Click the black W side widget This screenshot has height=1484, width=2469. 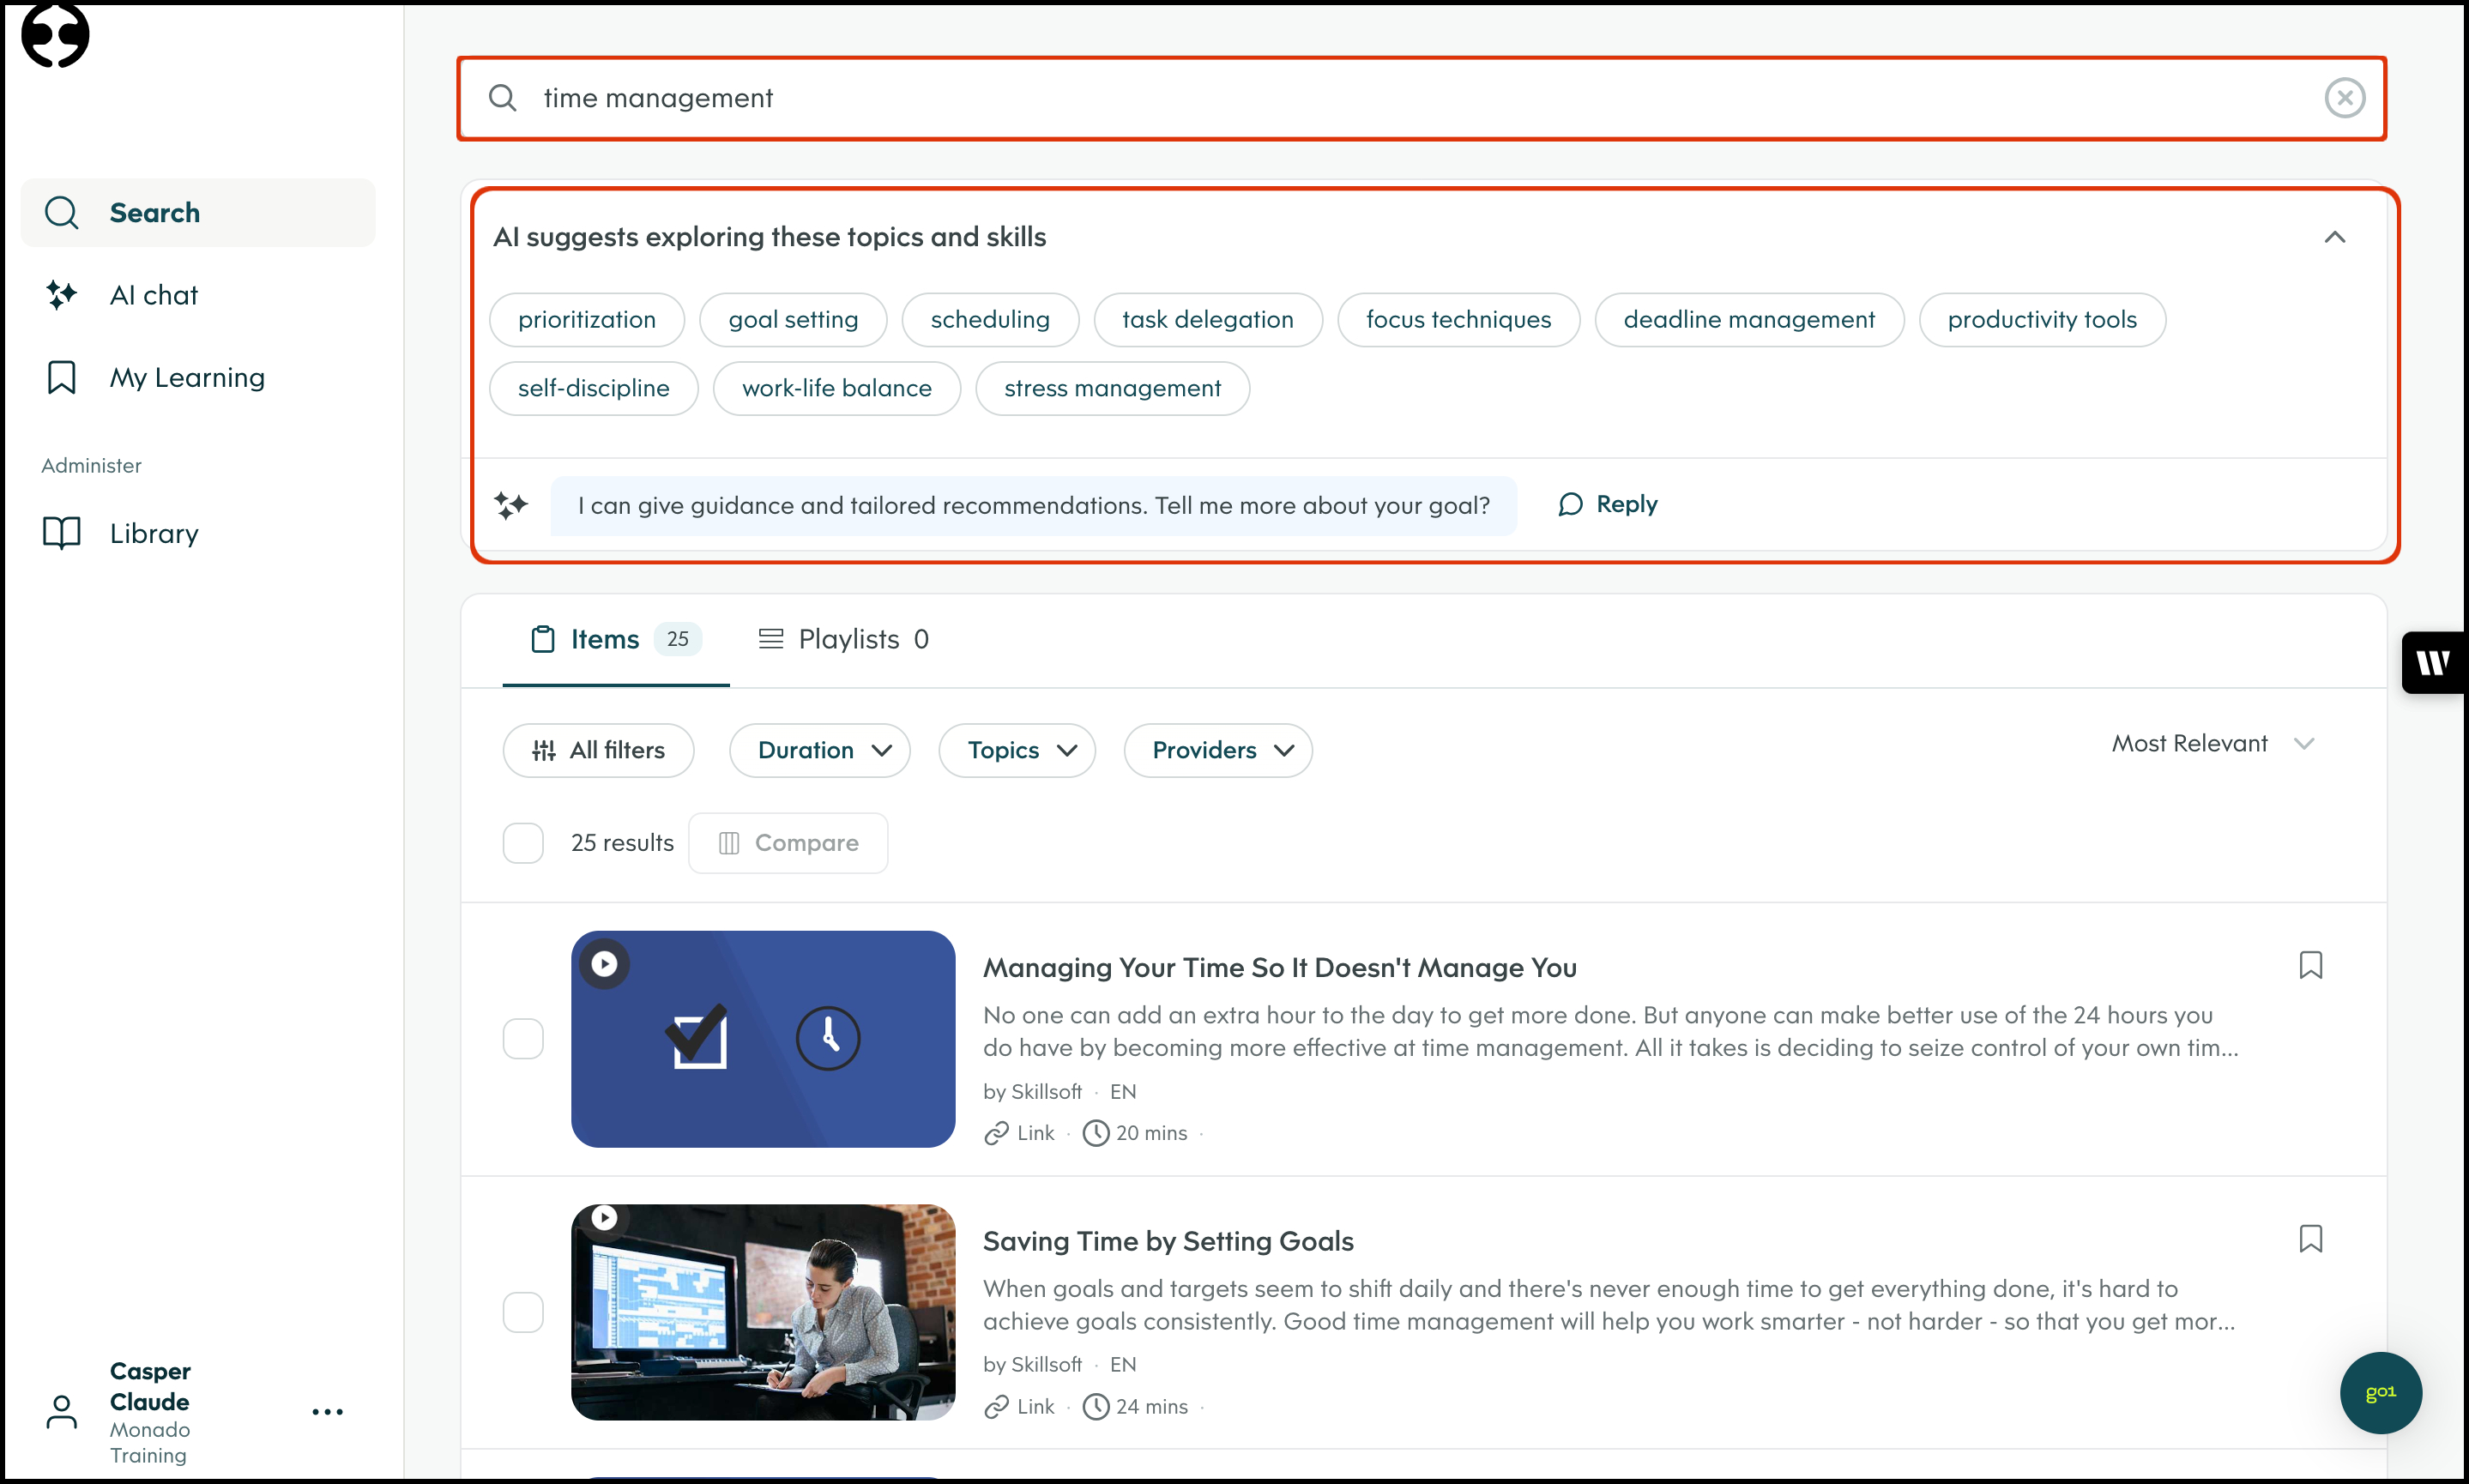[2432, 662]
